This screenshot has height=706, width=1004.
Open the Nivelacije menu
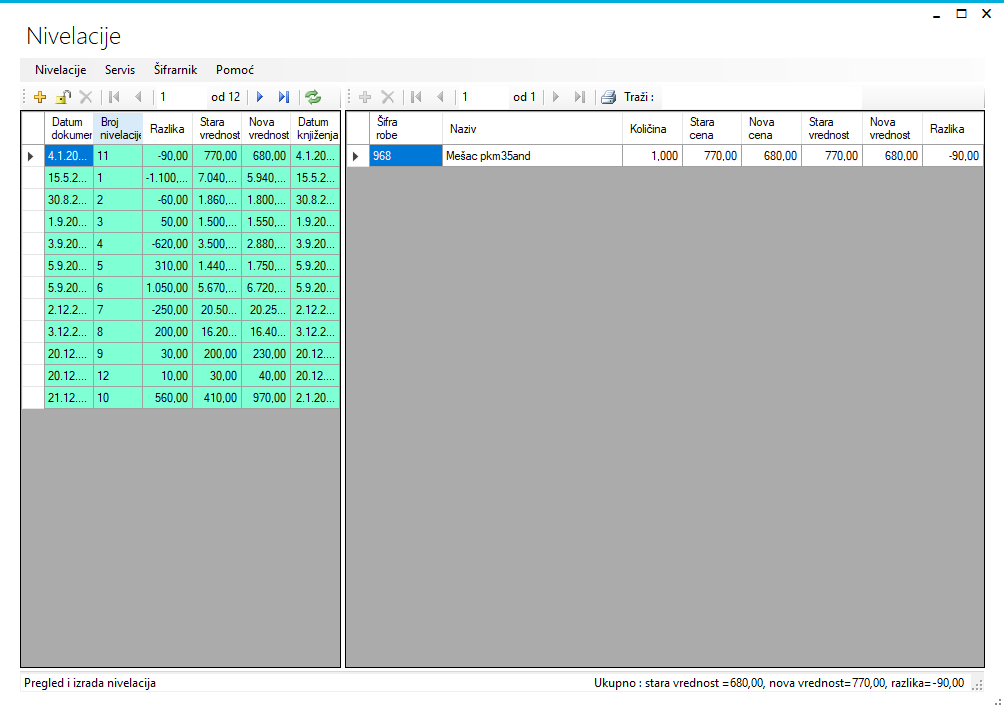point(60,70)
